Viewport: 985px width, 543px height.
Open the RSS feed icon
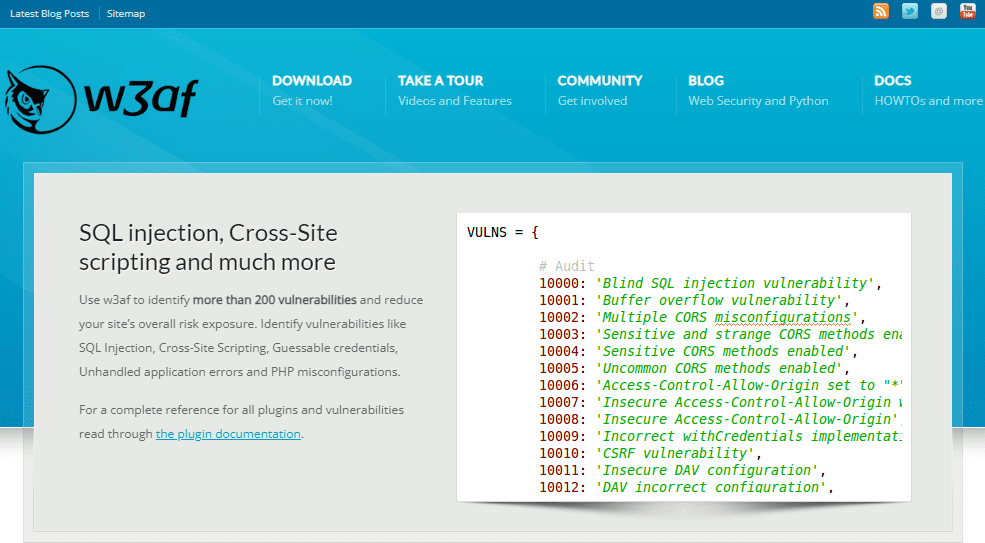tap(881, 11)
